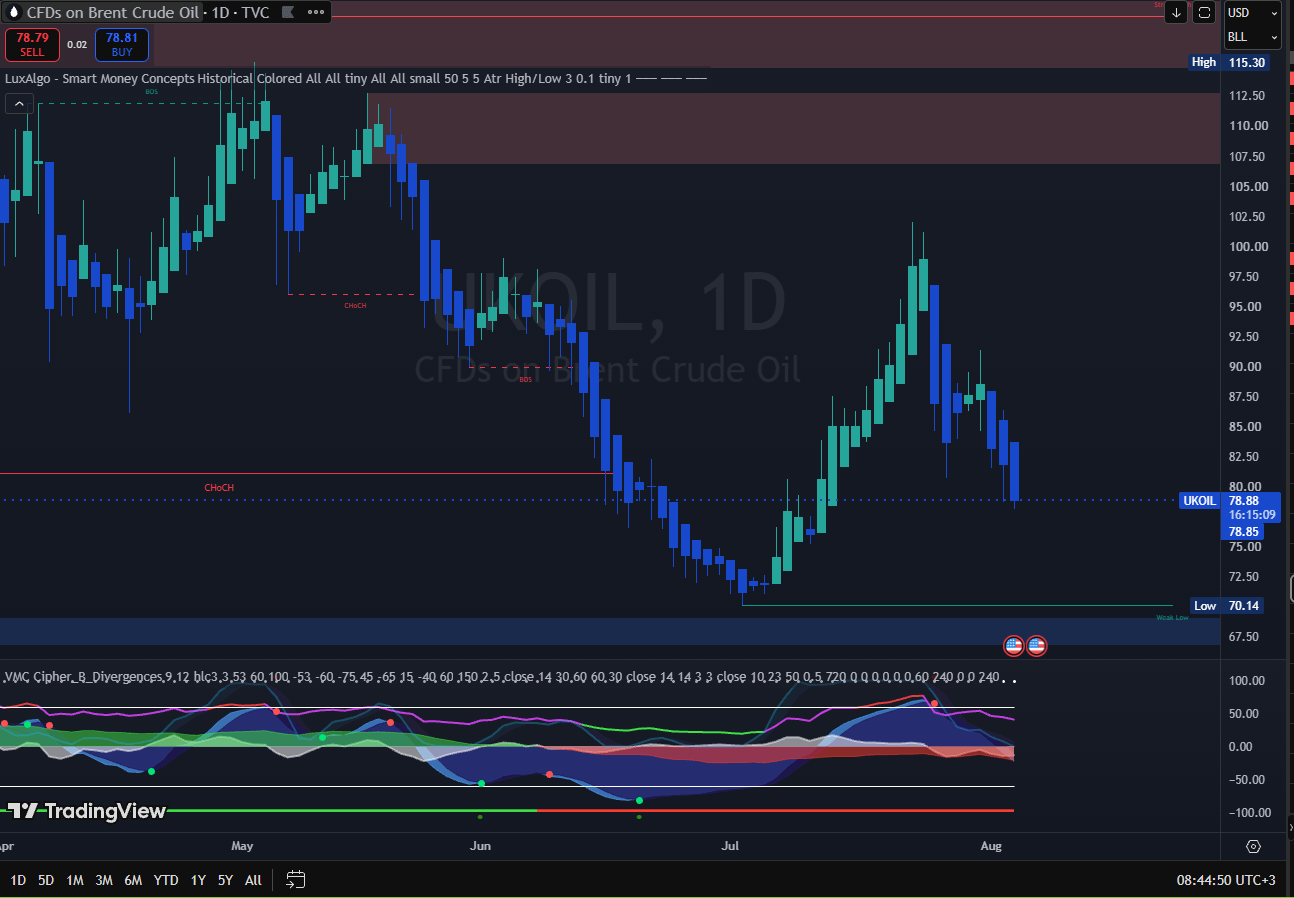Click the 100.00 level on price scale
The width and height of the screenshot is (1294, 898).
(x=1250, y=247)
